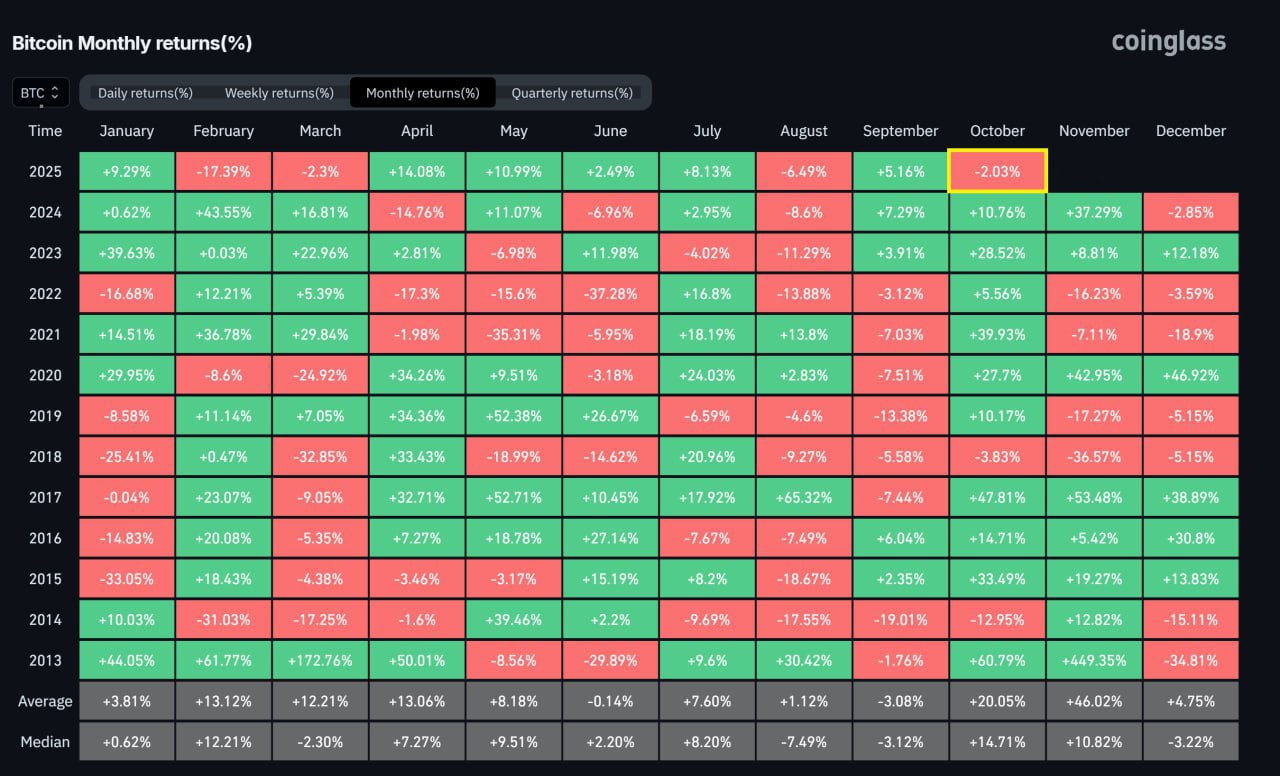
Task: Click the coinglass logo
Action: pos(1168,42)
